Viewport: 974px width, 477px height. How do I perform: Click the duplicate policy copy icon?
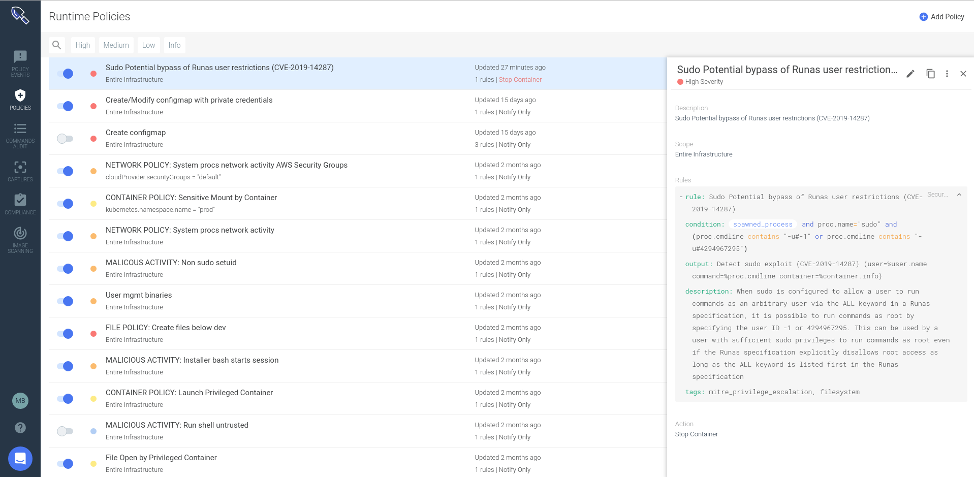pos(930,74)
